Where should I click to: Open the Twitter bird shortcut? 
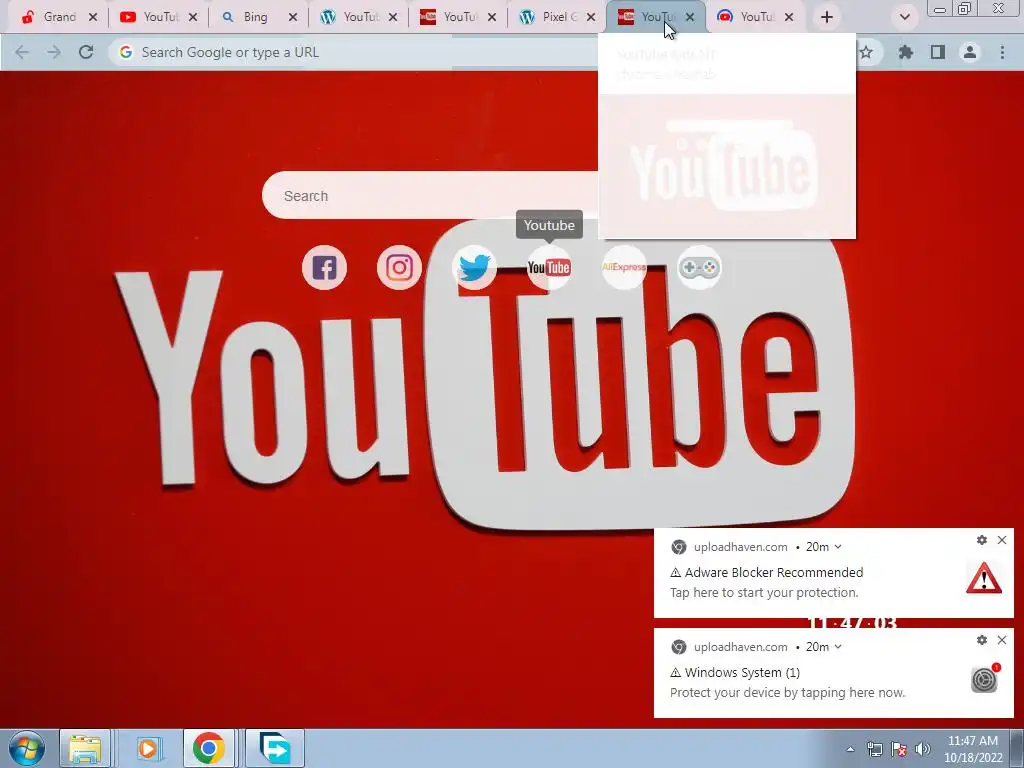[x=474, y=267]
